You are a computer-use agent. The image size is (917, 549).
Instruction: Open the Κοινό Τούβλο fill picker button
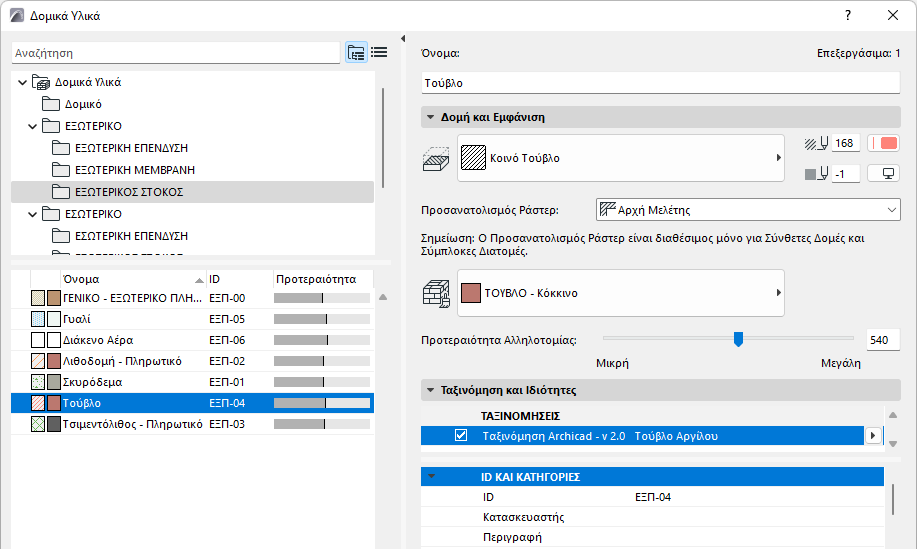click(620, 158)
